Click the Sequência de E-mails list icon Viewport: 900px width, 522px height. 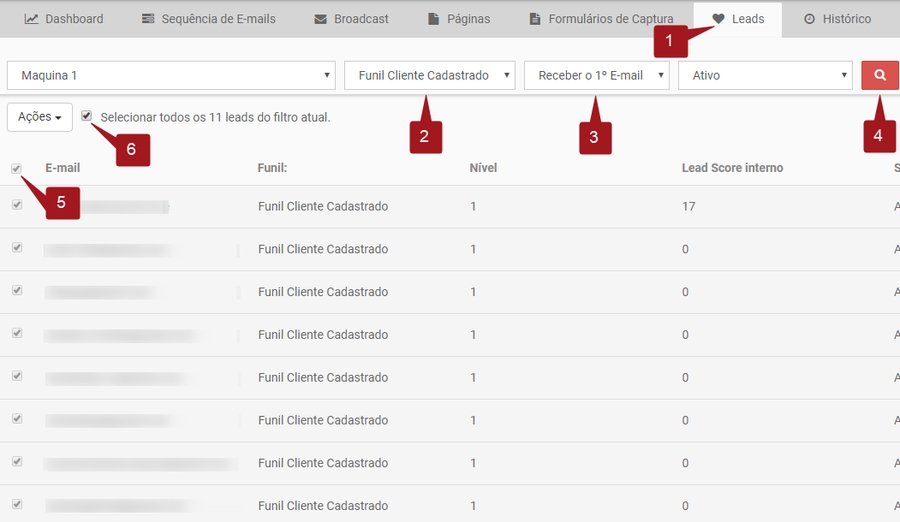(148, 19)
